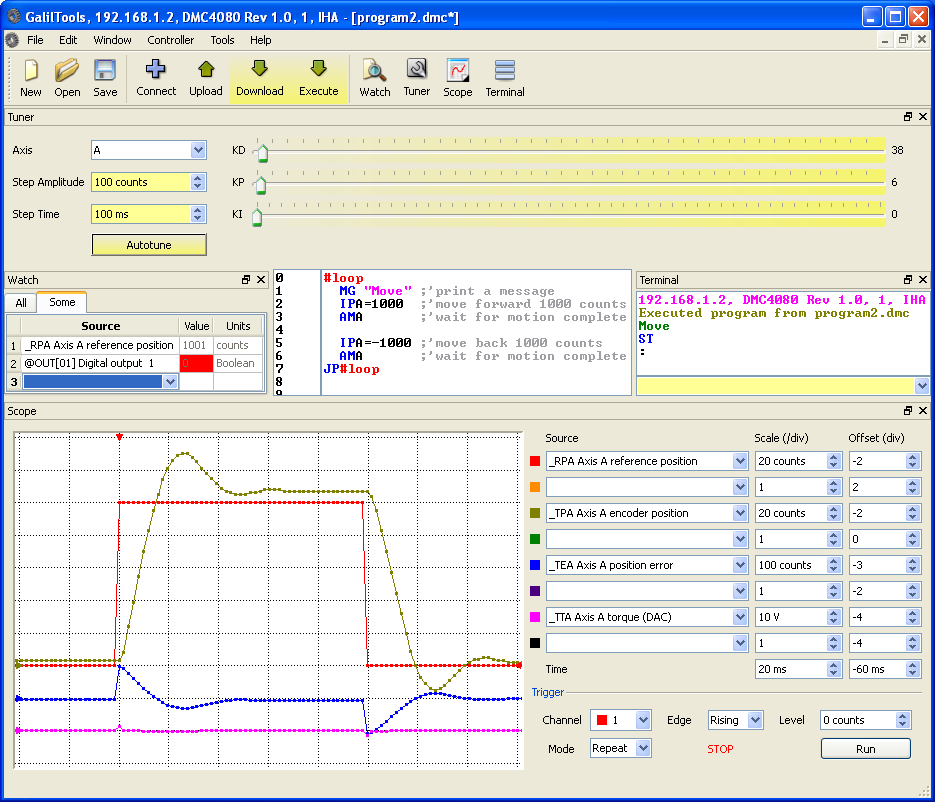Click the Autotune button

point(148,244)
